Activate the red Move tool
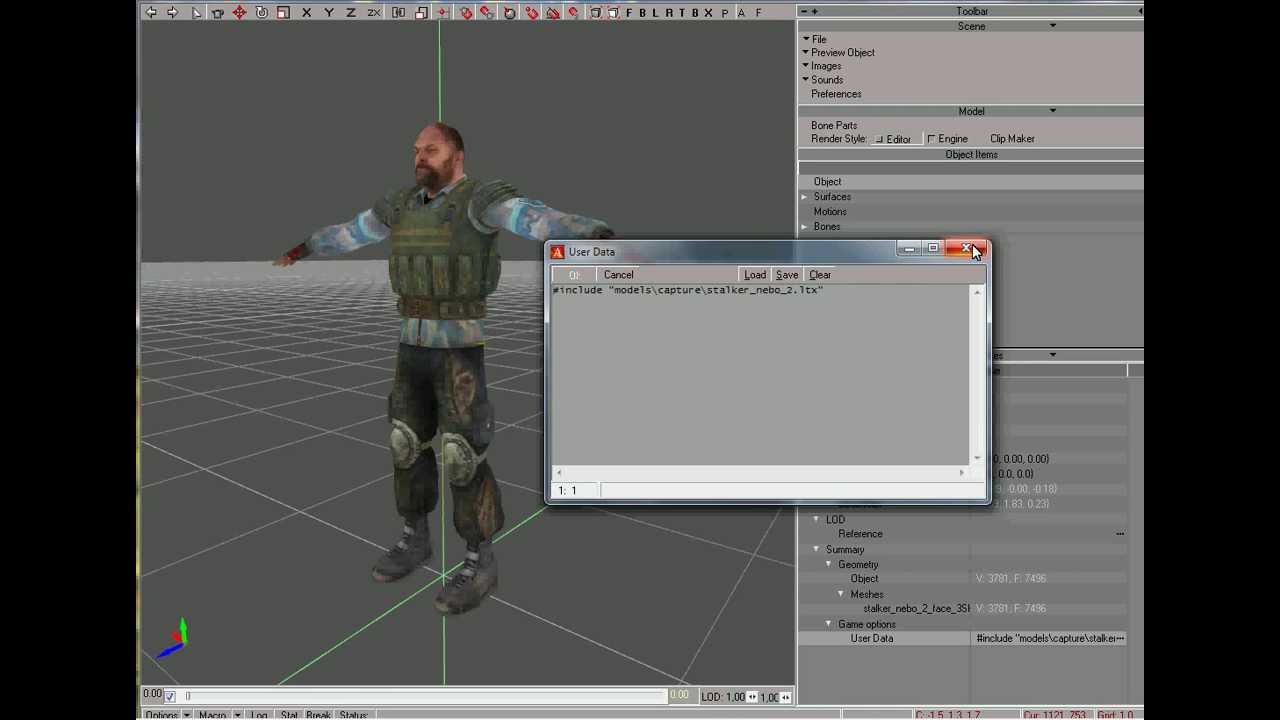Screen dimensions: 1280x720 [x=239, y=12]
